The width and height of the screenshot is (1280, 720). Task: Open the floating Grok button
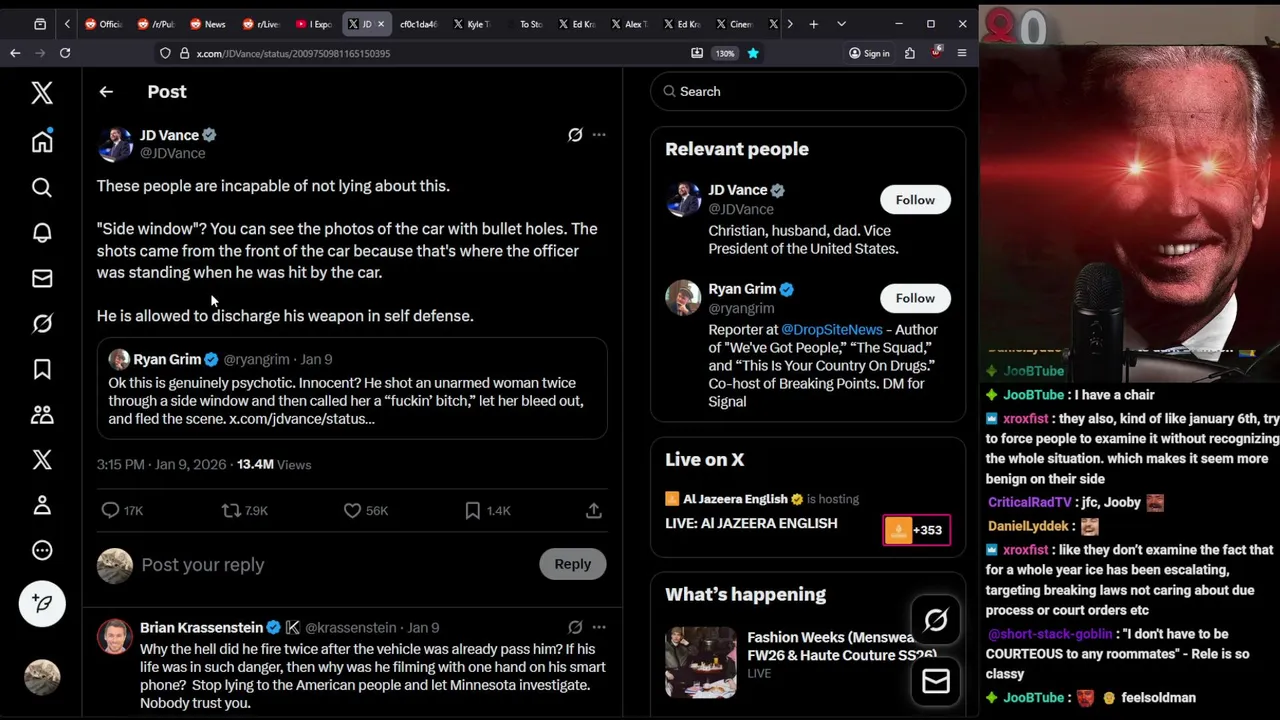point(936,621)
